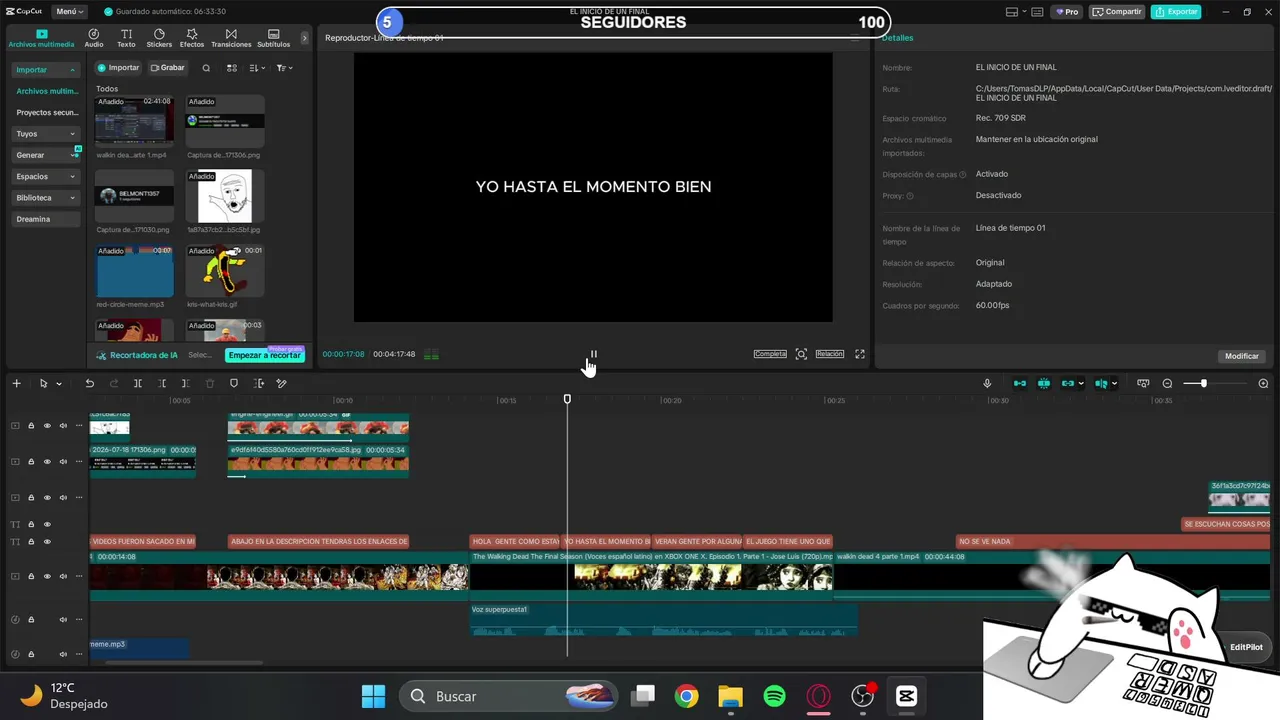Click the round Importar button with plus

pyautogui.click(x=119, y=68)
